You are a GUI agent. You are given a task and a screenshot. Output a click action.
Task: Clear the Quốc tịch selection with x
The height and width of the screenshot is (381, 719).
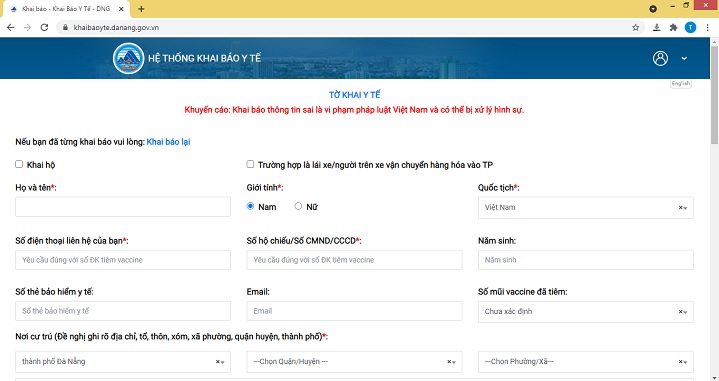(680, 208)
